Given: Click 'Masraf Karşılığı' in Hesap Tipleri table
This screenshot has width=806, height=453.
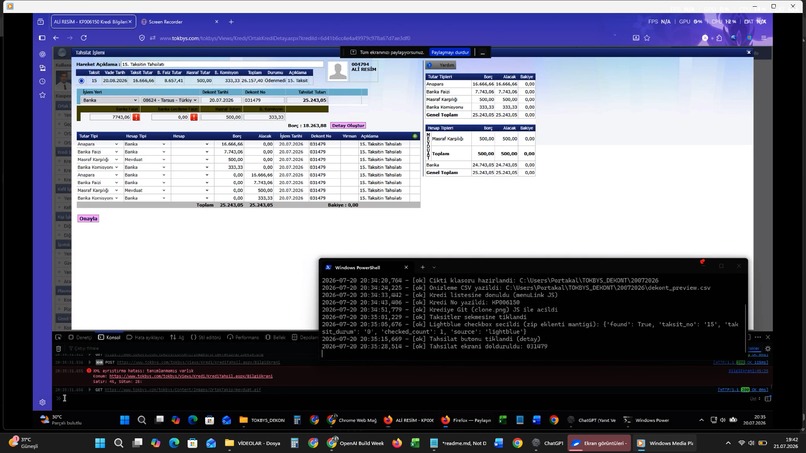Looking at the screenshot, I should pos(447,139).
